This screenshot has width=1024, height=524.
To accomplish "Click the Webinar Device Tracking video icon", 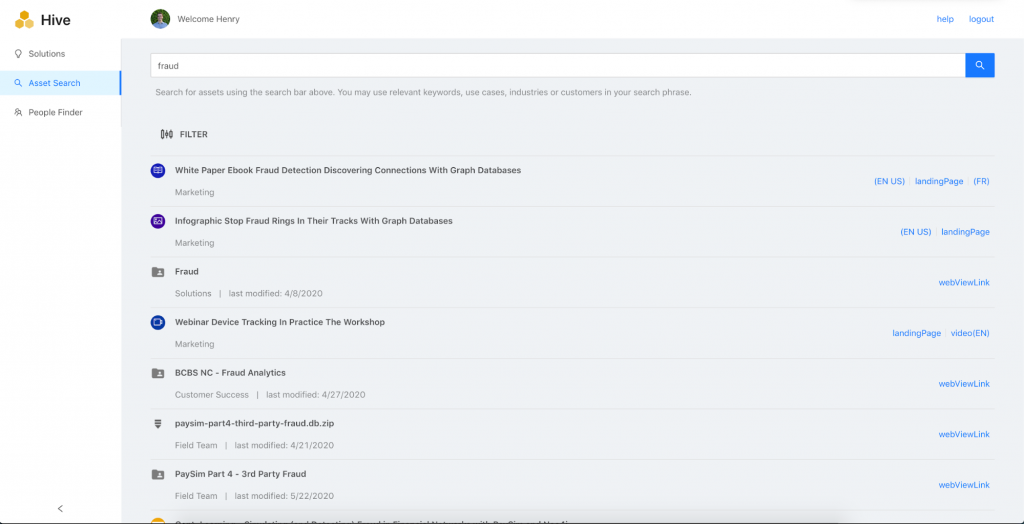I will 158,322.
